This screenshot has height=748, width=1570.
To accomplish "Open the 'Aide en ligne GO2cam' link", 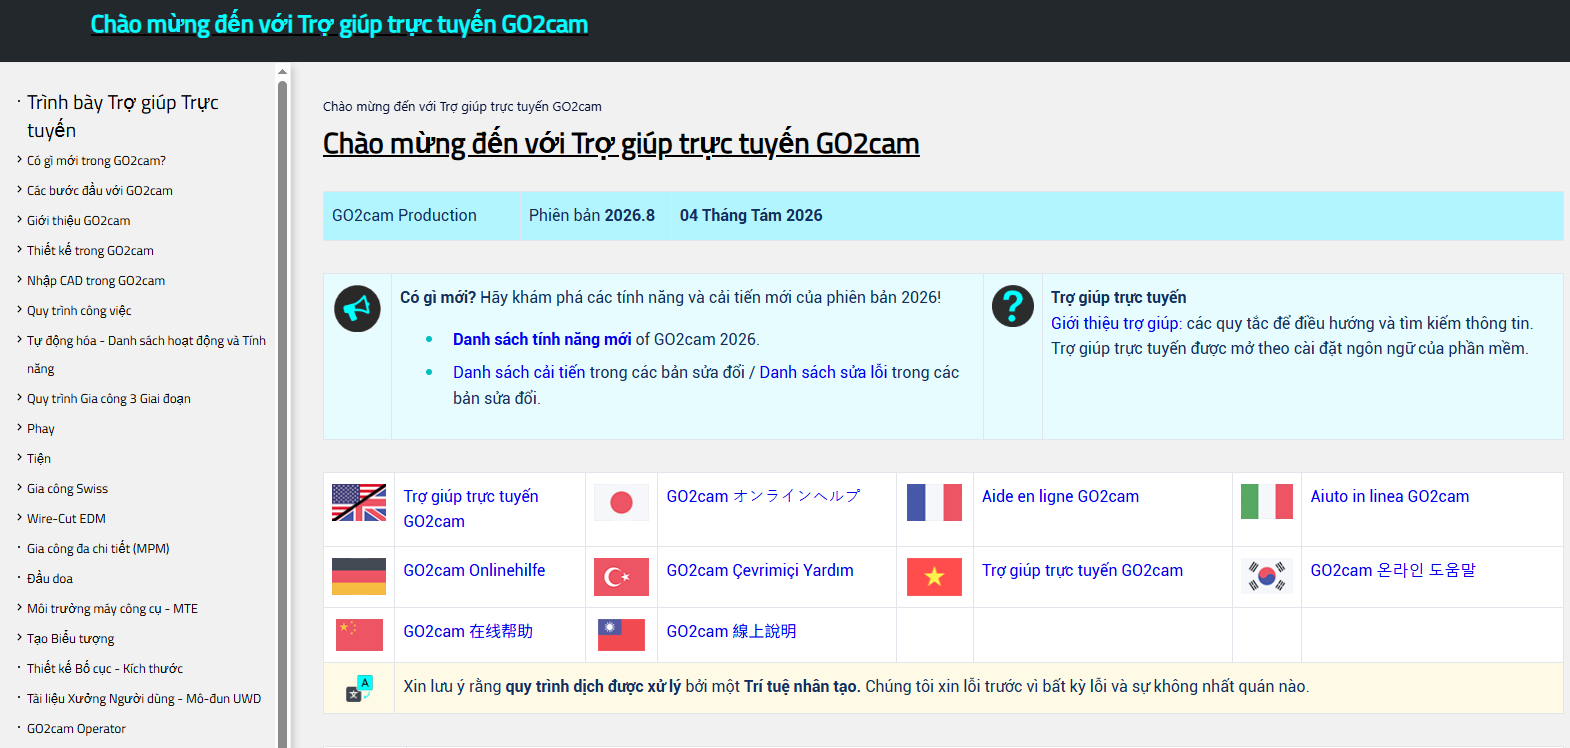I will (x=1060, y=496).
